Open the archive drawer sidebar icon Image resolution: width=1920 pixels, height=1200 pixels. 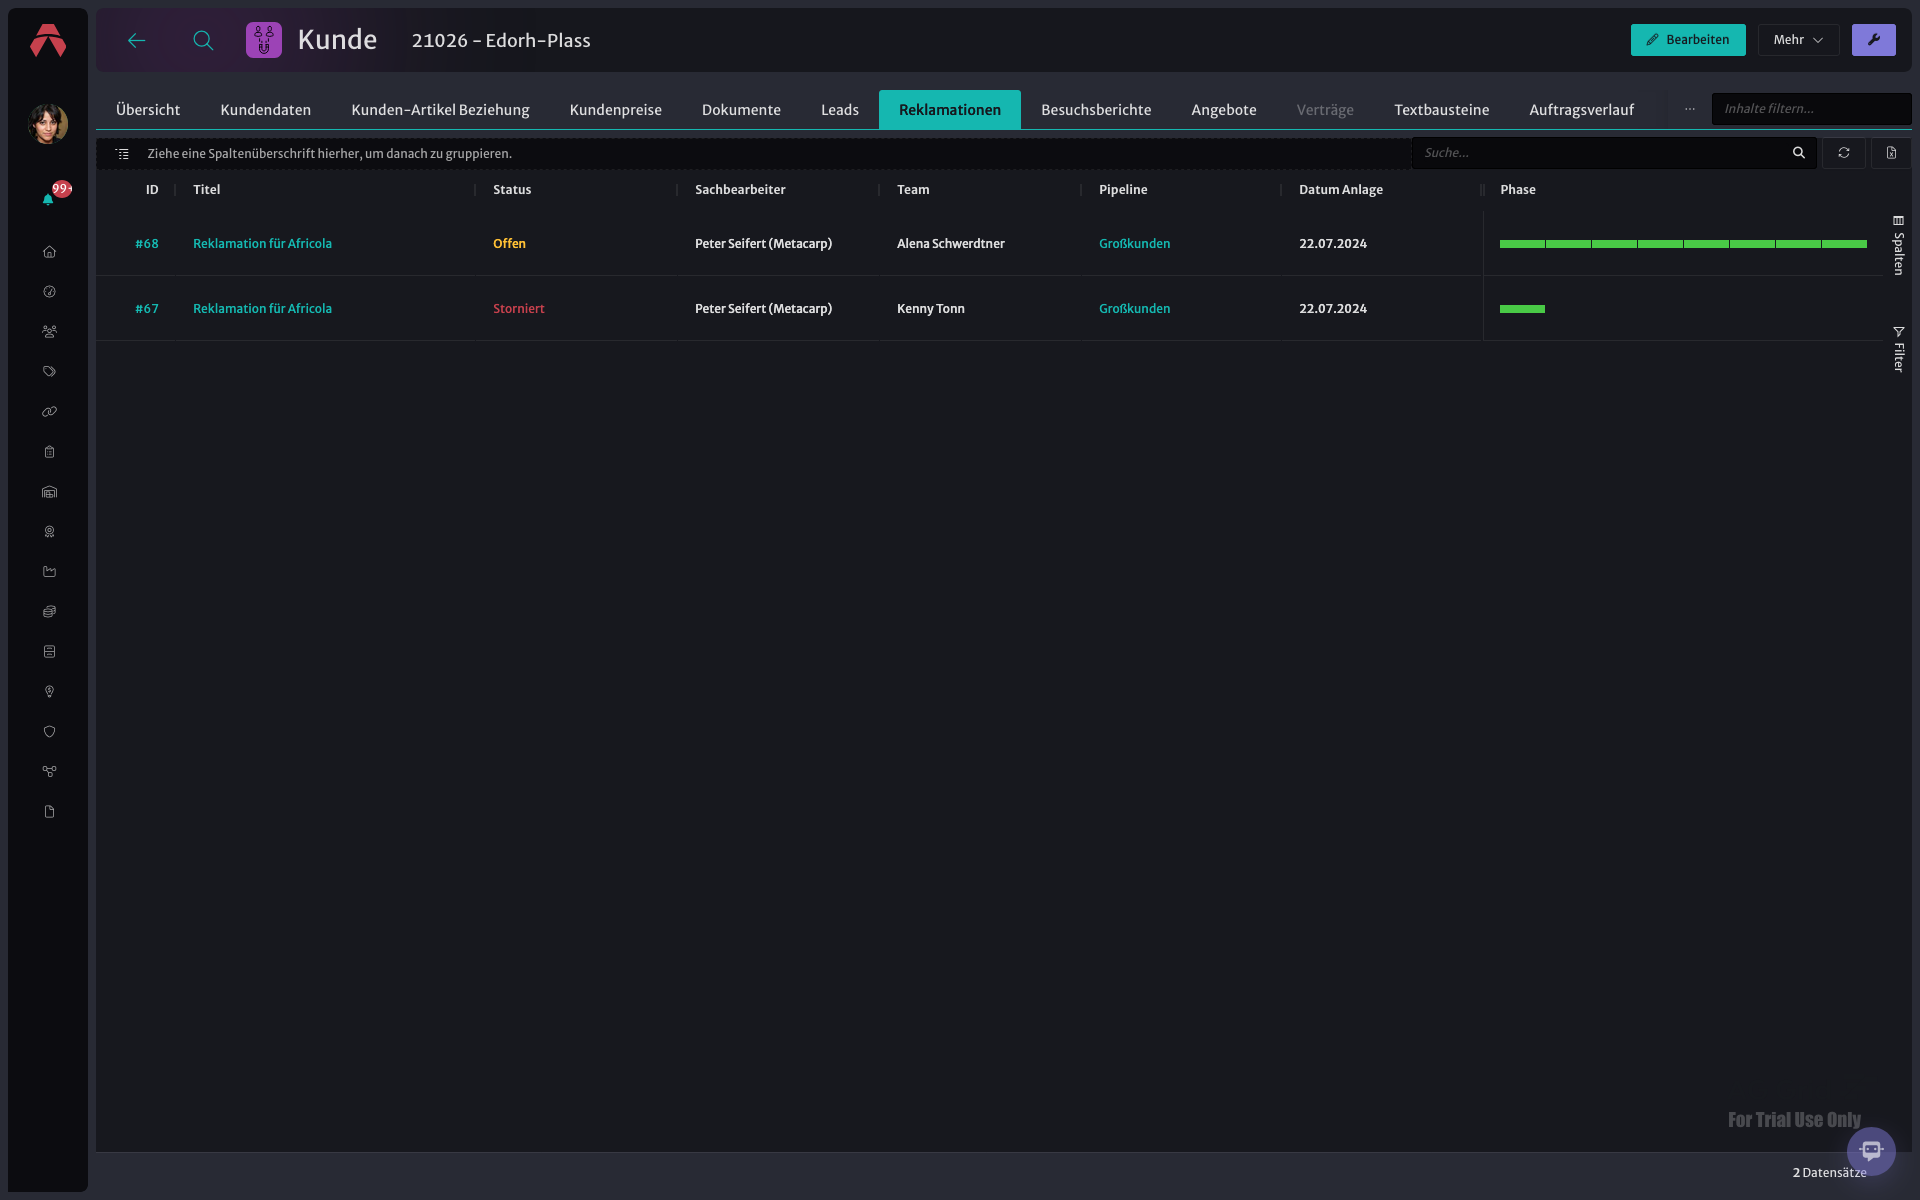click(49, 652)
